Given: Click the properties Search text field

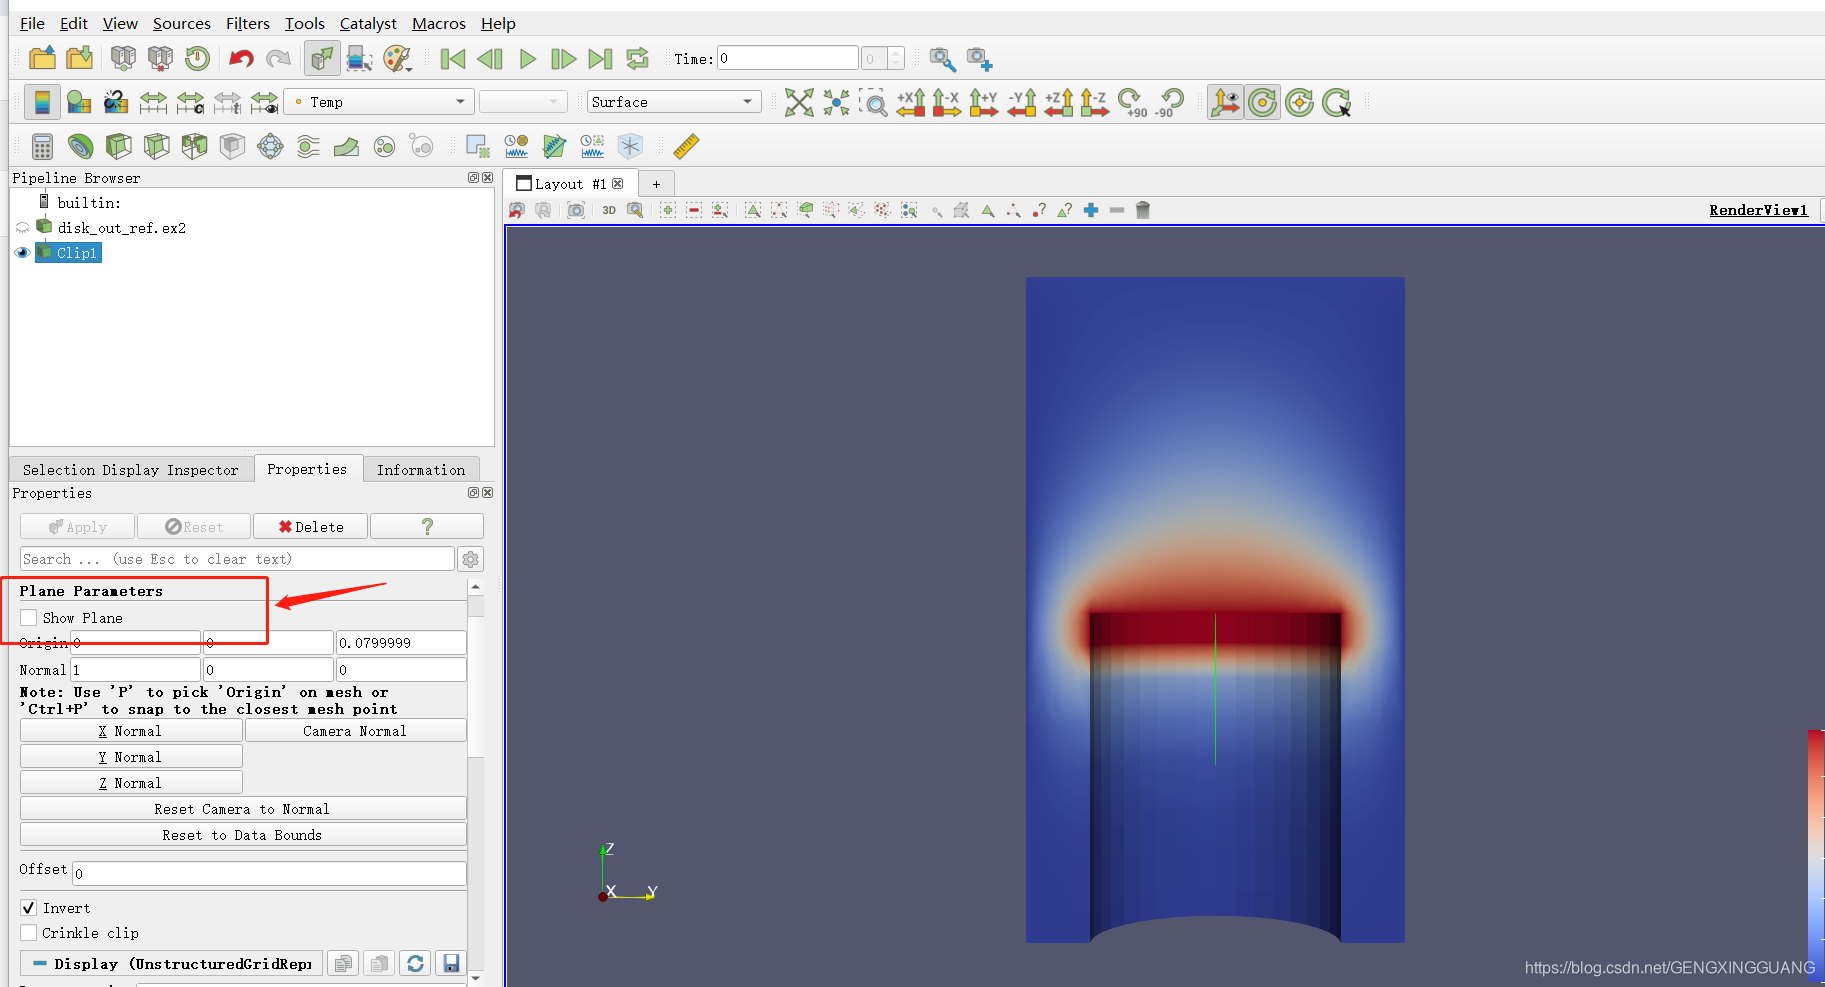Looking at the screenshot, I should 237,559.
